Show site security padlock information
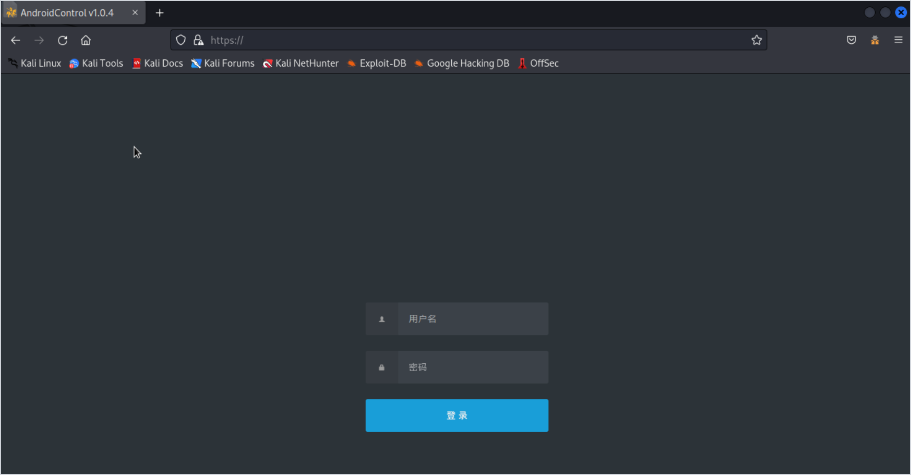911x475 pixels. pyautogui.click(x=198, y=40)
